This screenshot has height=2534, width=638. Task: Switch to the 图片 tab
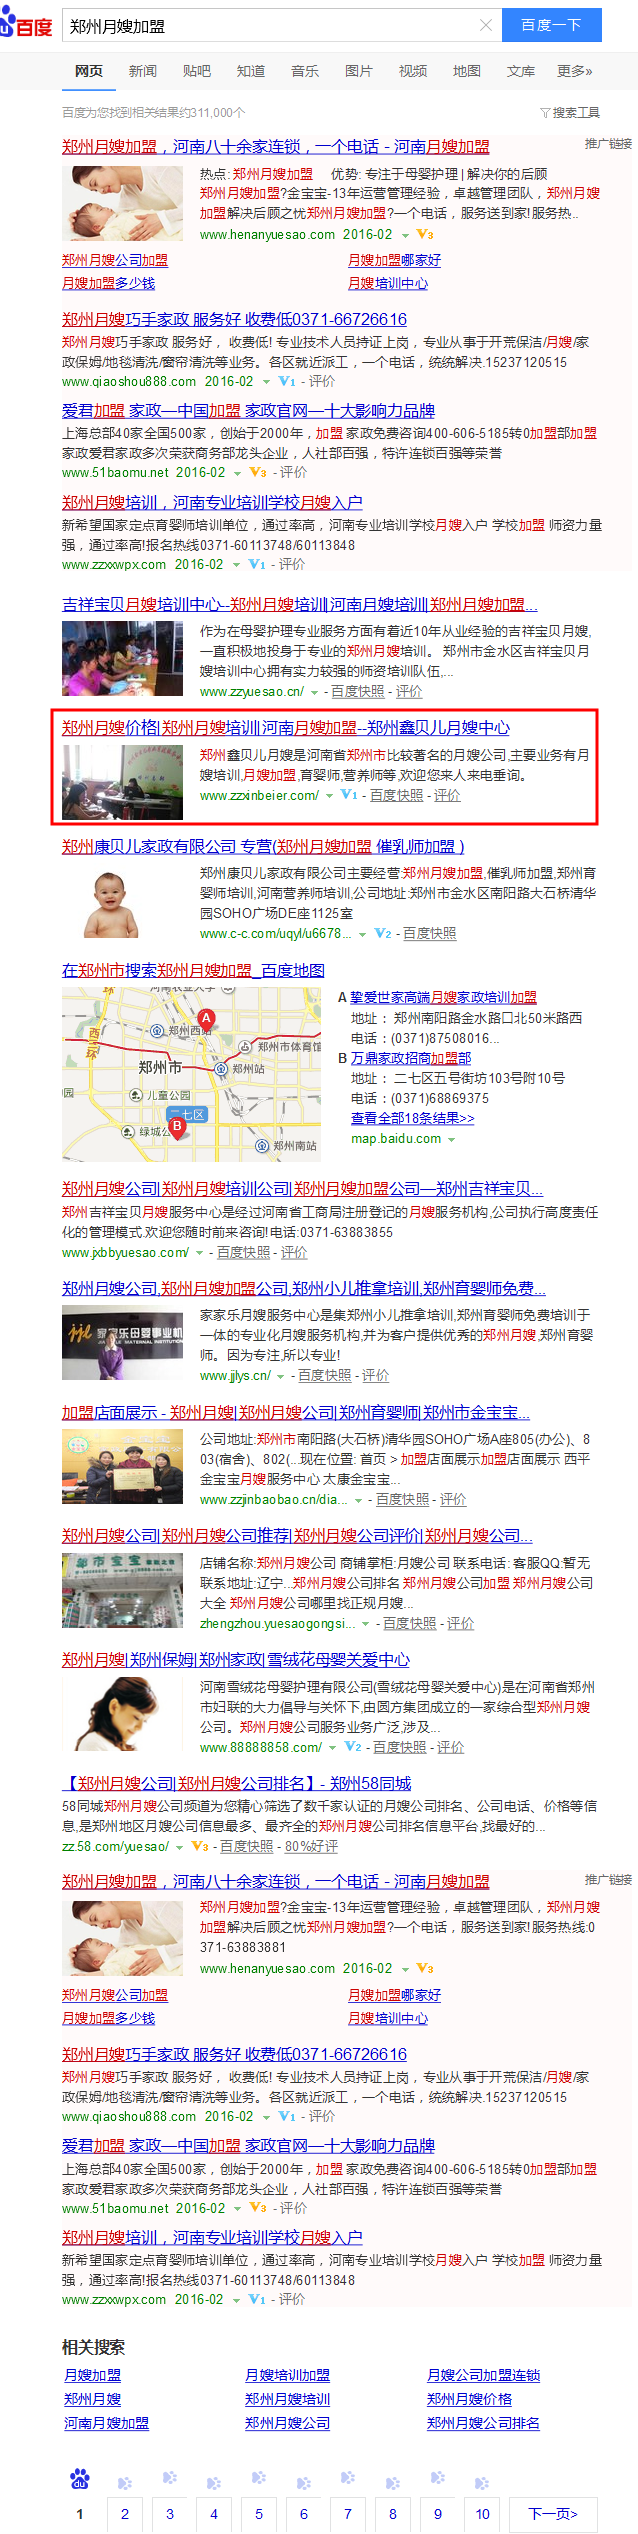tap(359, 71)
